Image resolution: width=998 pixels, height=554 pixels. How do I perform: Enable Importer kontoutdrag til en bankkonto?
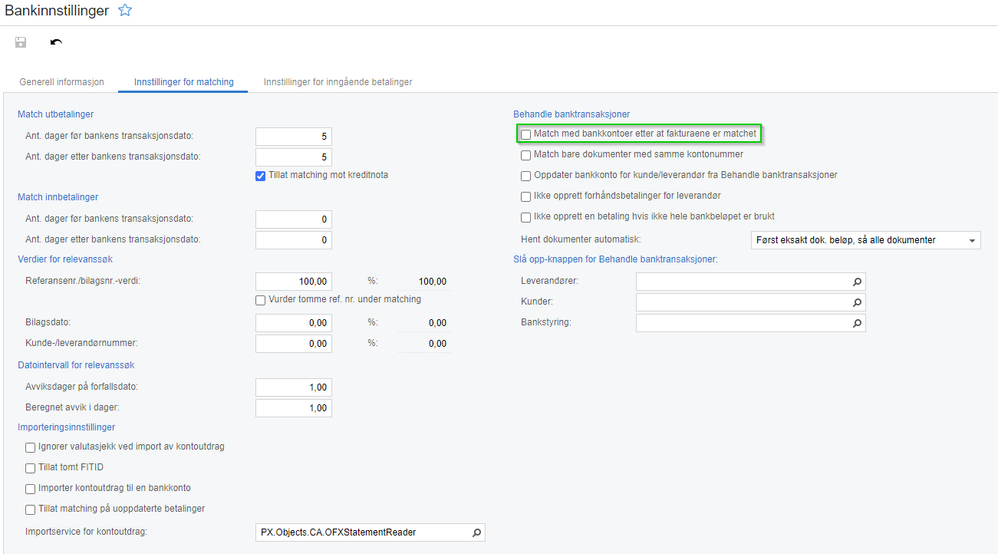[x=30, y=489]
